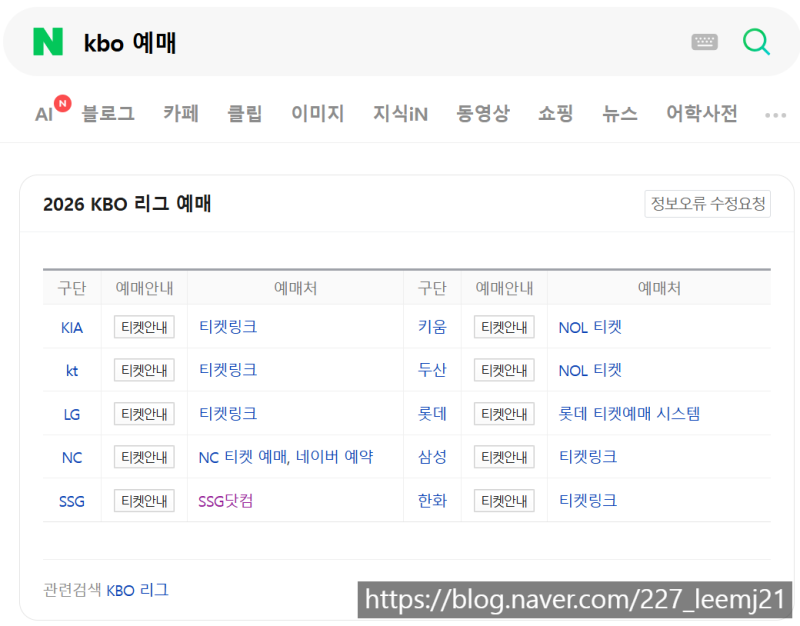Click the green Naver logo icon
The image size is (800, 626).
tap(48, 42)
